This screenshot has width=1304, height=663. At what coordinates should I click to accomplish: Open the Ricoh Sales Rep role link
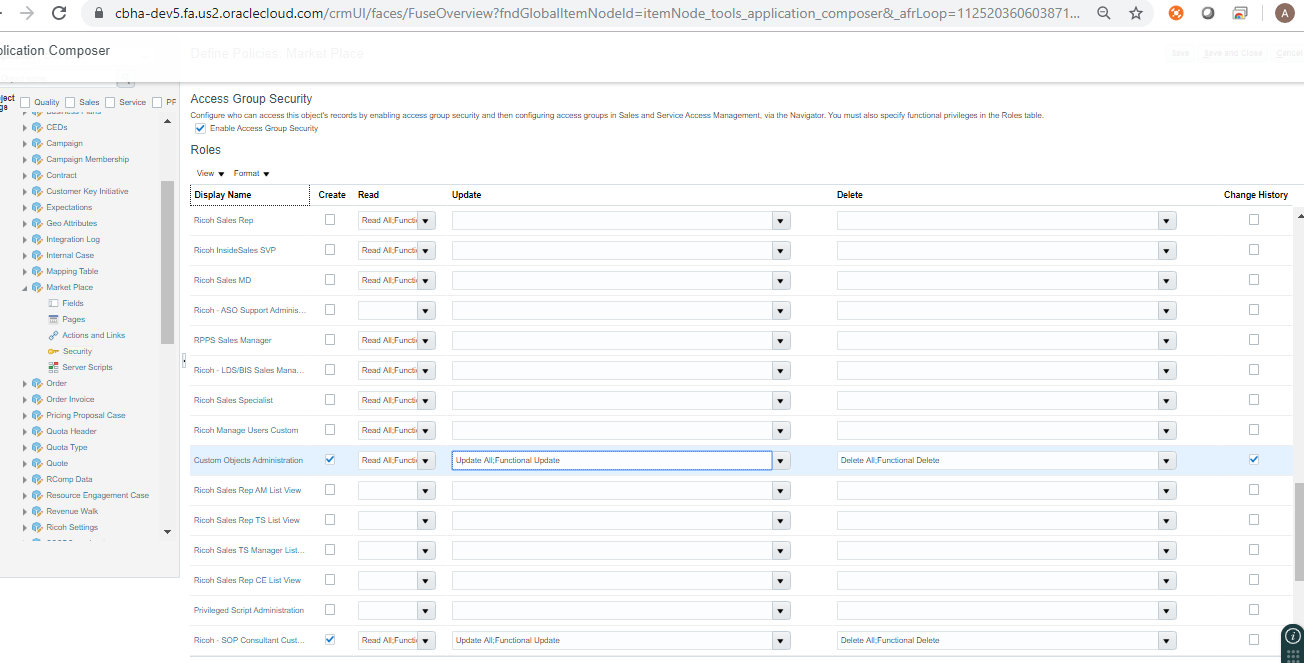click(x=223, y=220)
